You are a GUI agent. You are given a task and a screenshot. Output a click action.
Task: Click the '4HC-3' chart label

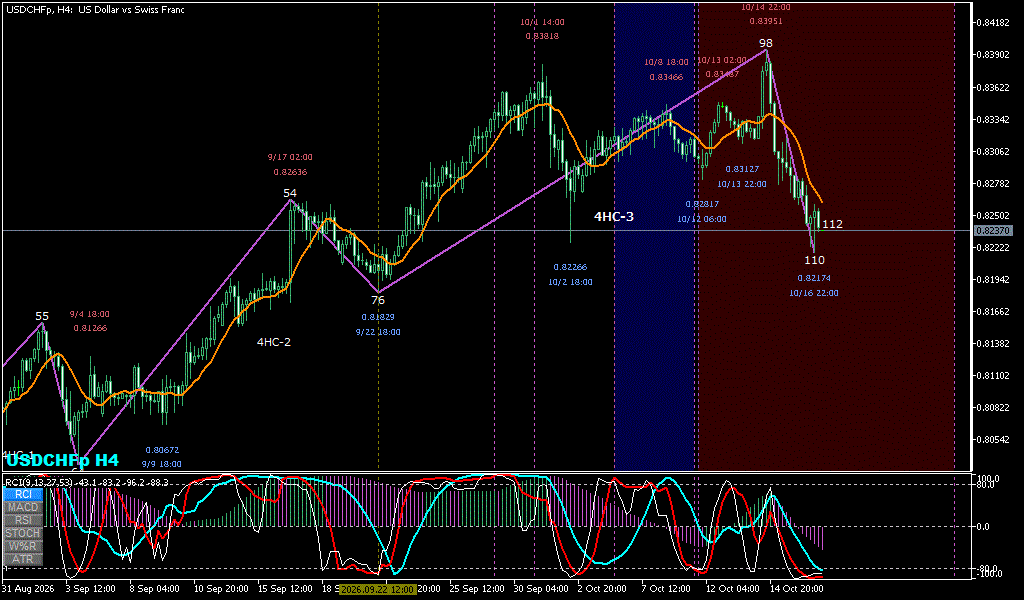[x=614, y=217]
